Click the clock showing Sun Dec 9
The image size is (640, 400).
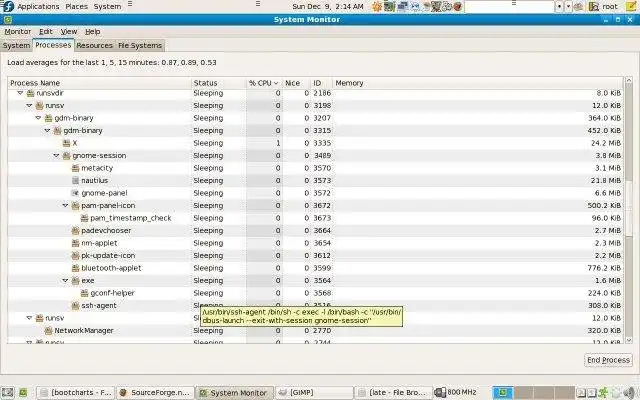pos(328,6)
